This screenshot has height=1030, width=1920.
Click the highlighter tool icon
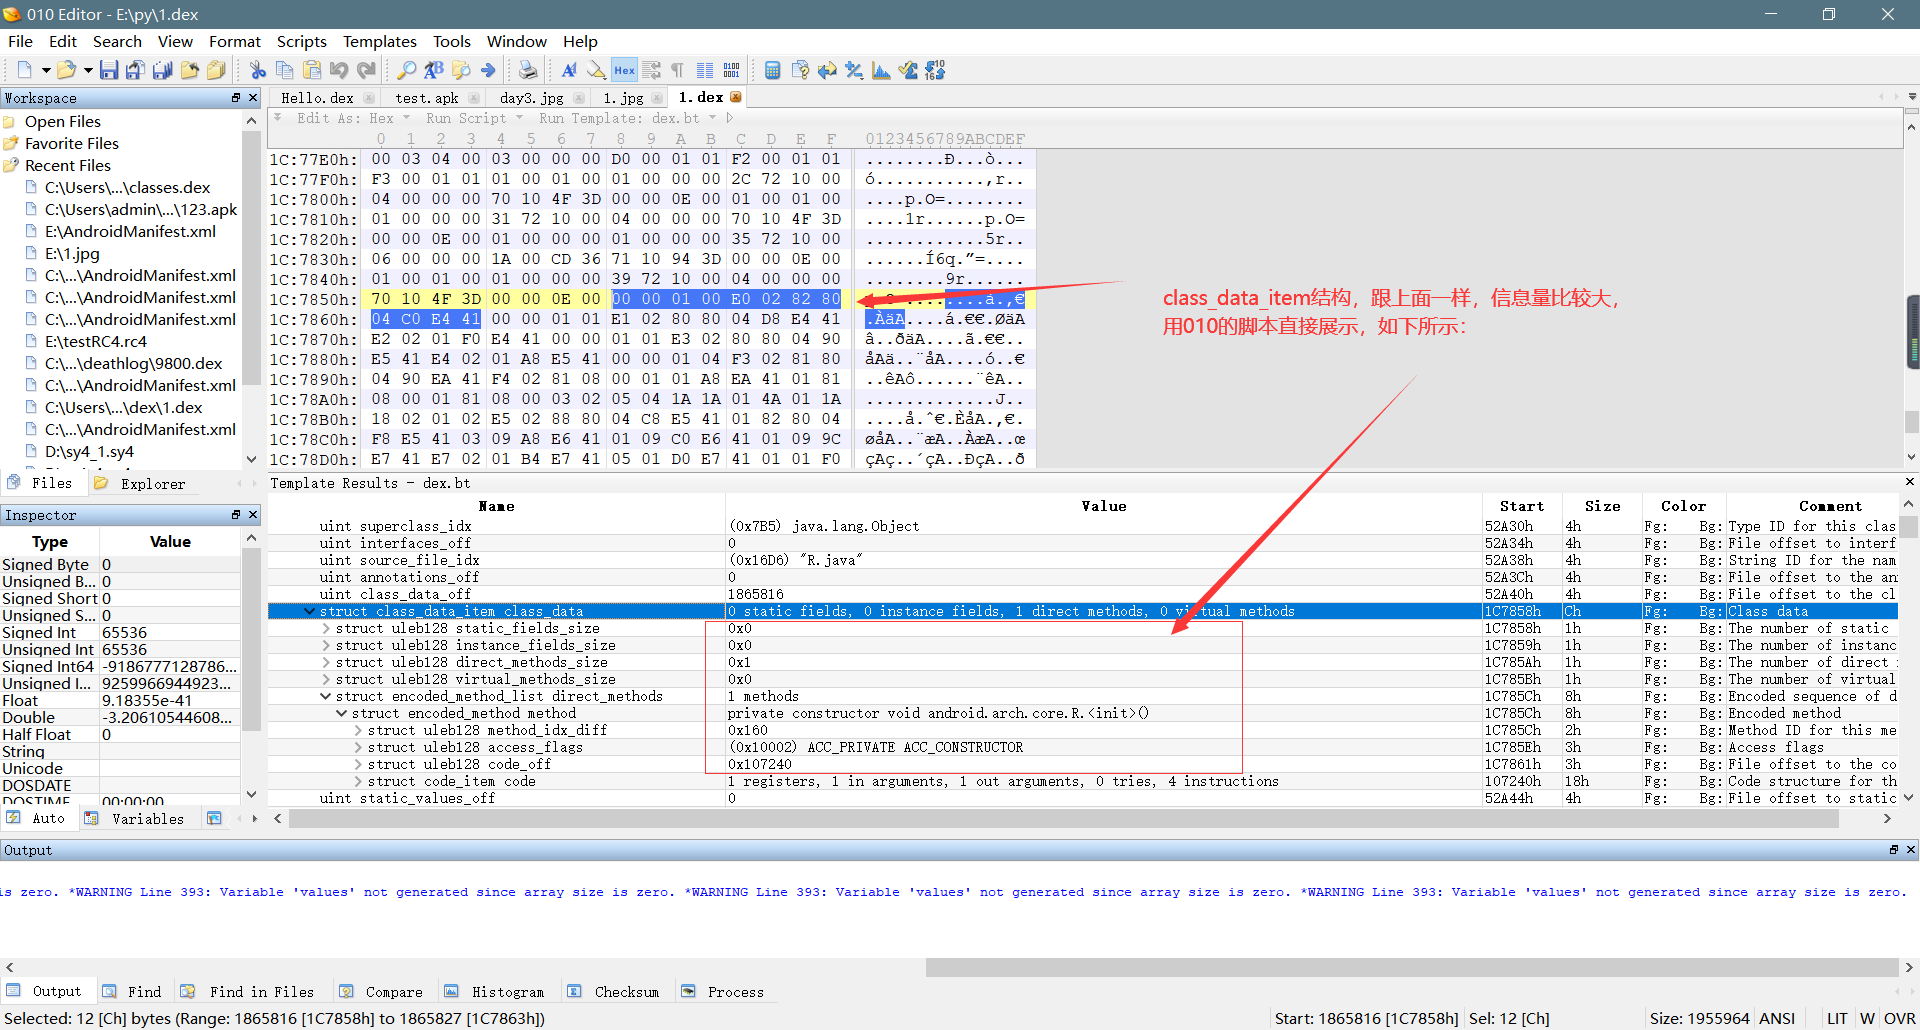(596, 70)
